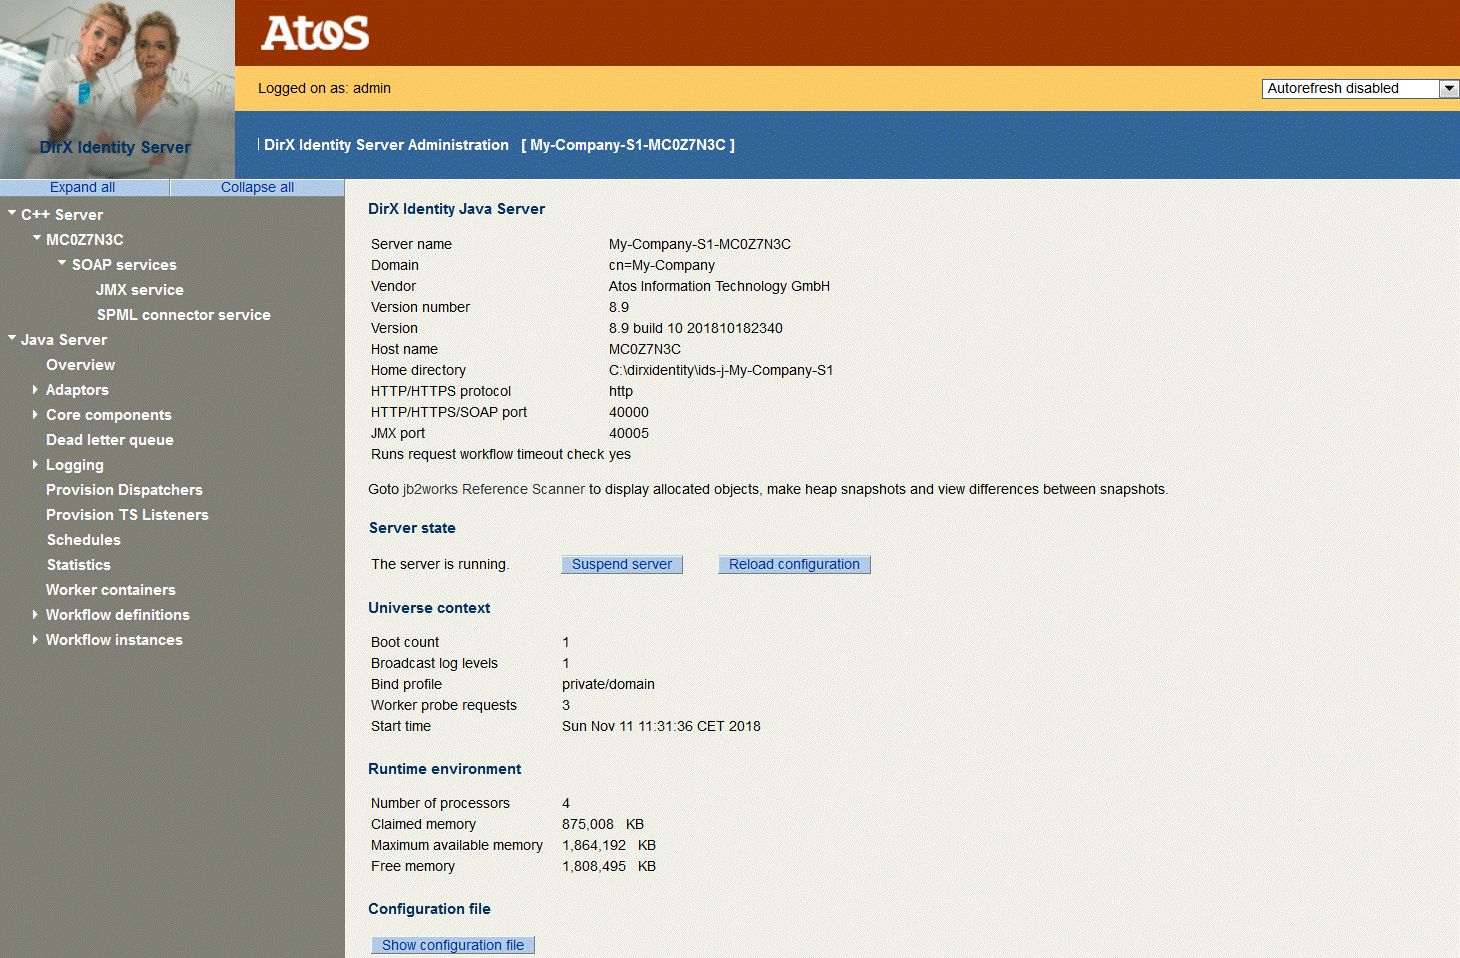
Task: Click Collapse all
Action: tap(256, 186)
